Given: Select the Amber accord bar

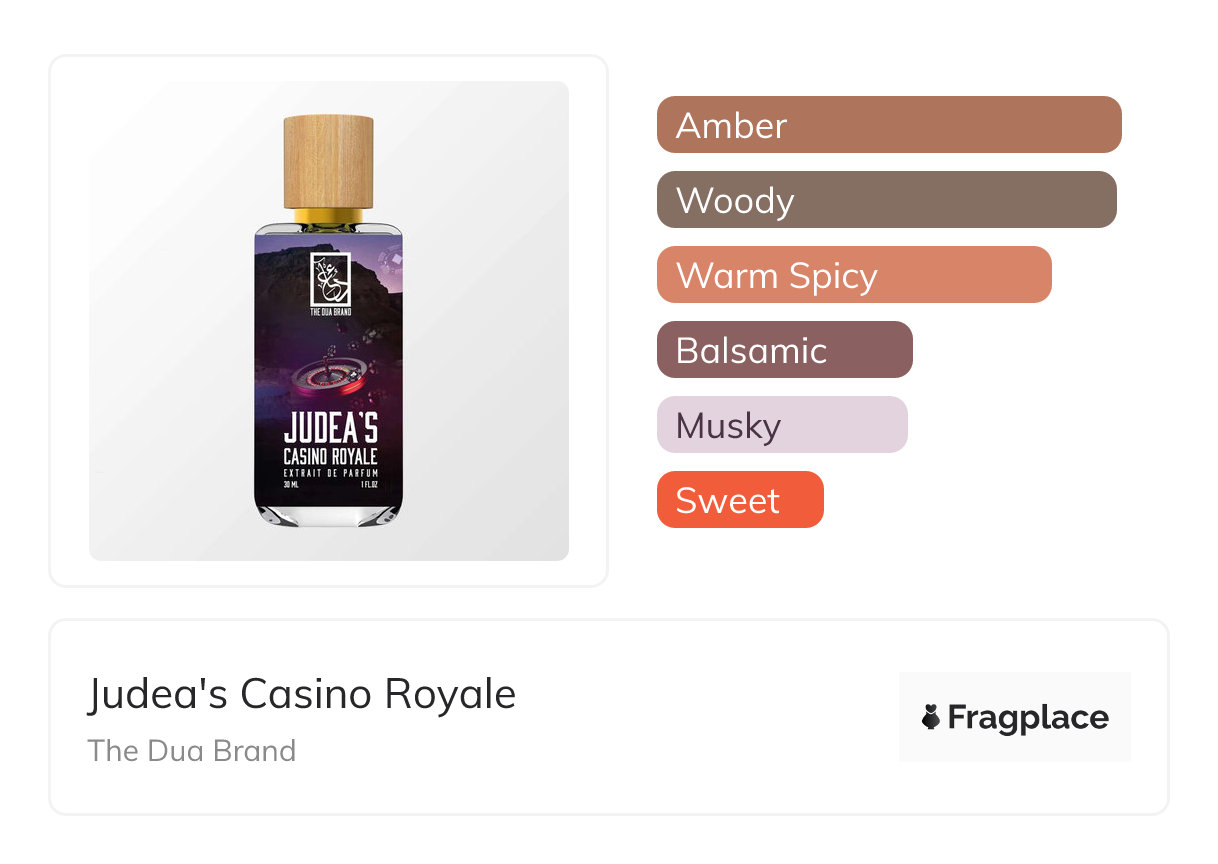Looking at the screenshot, I should coord(888,125).
